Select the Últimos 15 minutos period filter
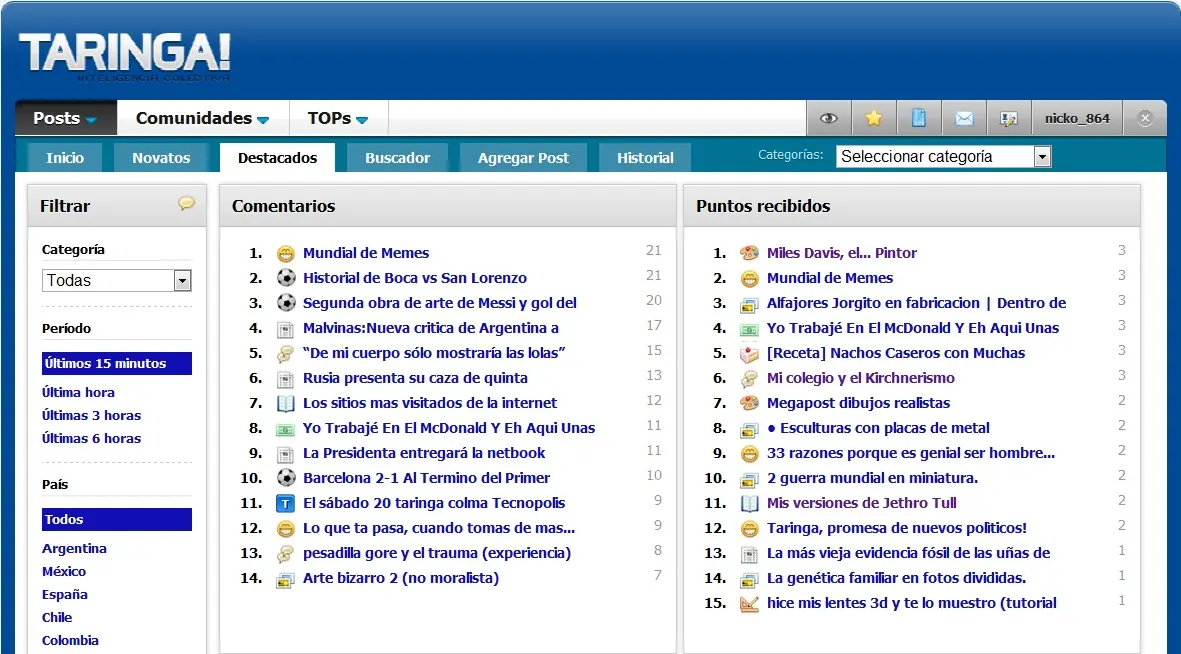The width and height of the screenshot is (1181, 654). click(x=117, y=363)
